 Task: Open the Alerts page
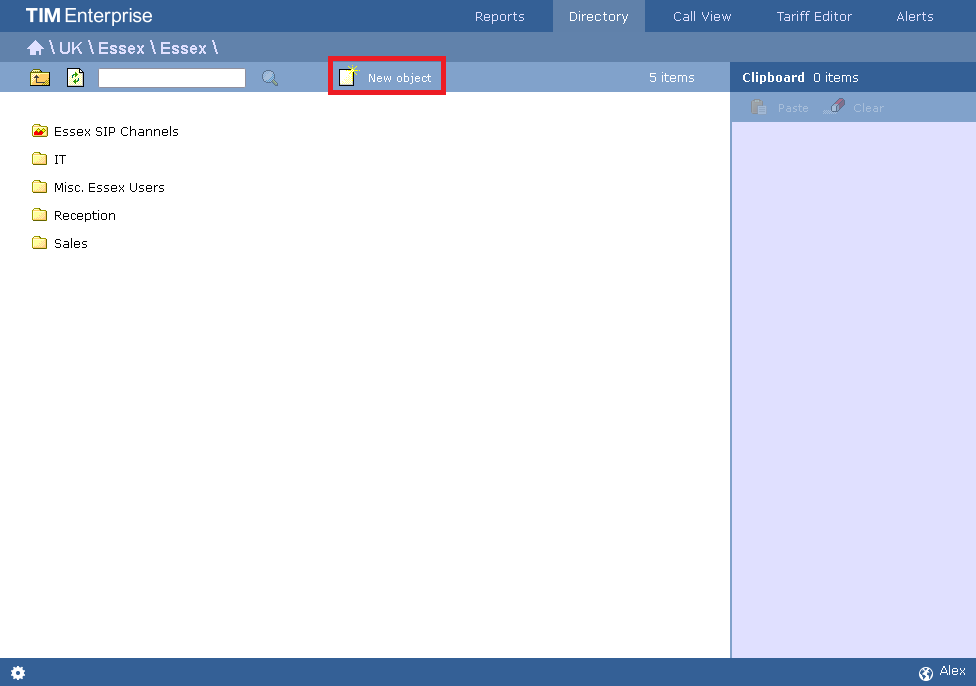point(915,16)
